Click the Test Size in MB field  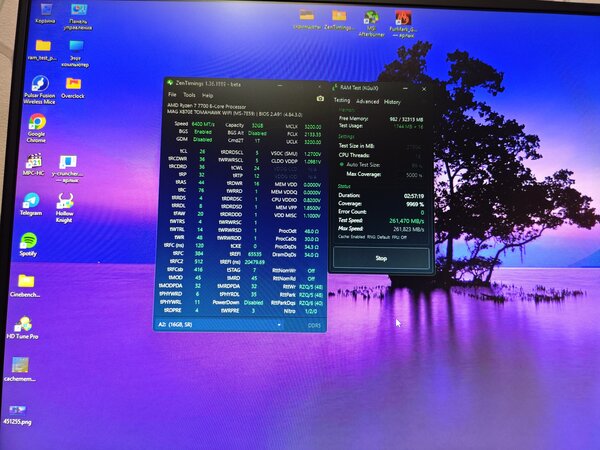click(x=412, y=147)
